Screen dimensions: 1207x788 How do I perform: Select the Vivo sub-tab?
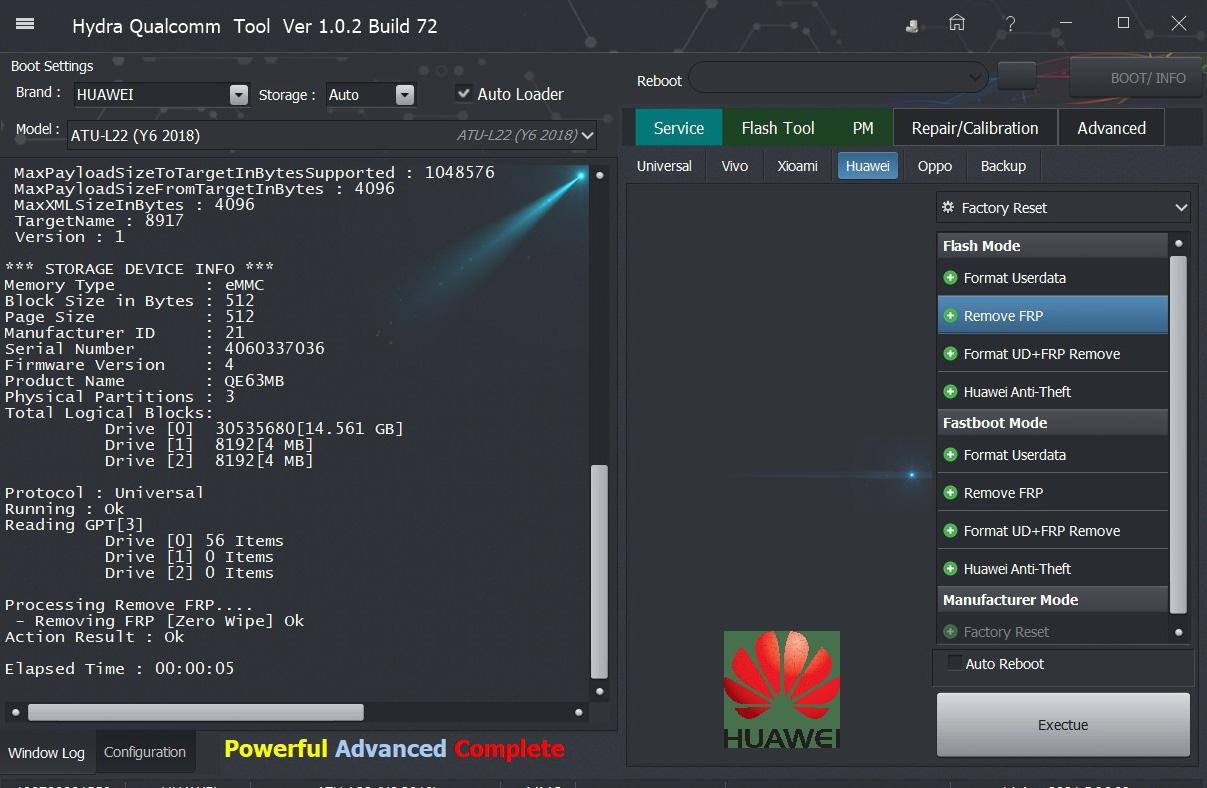735,166
